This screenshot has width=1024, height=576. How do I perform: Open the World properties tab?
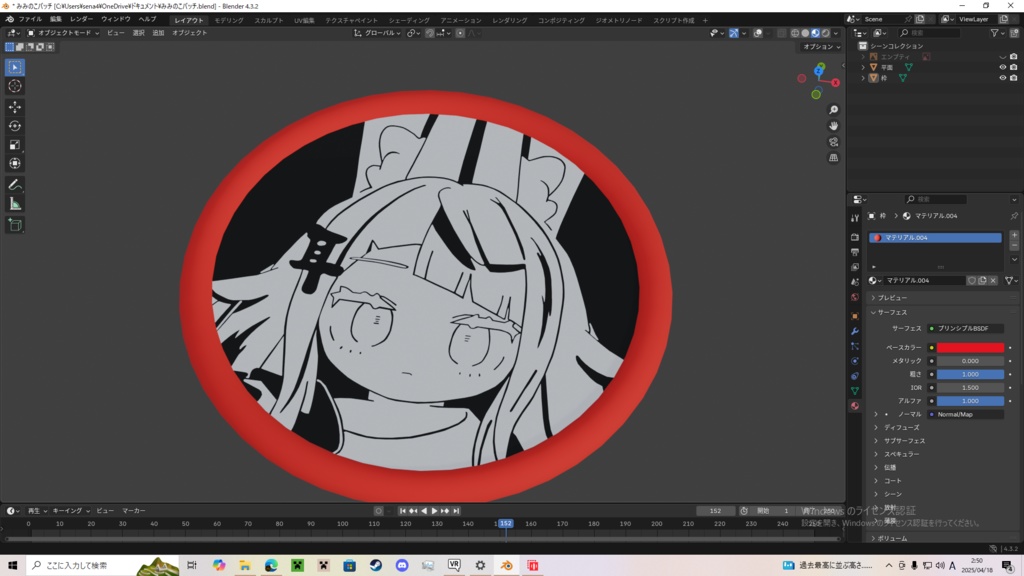(855, 297)
